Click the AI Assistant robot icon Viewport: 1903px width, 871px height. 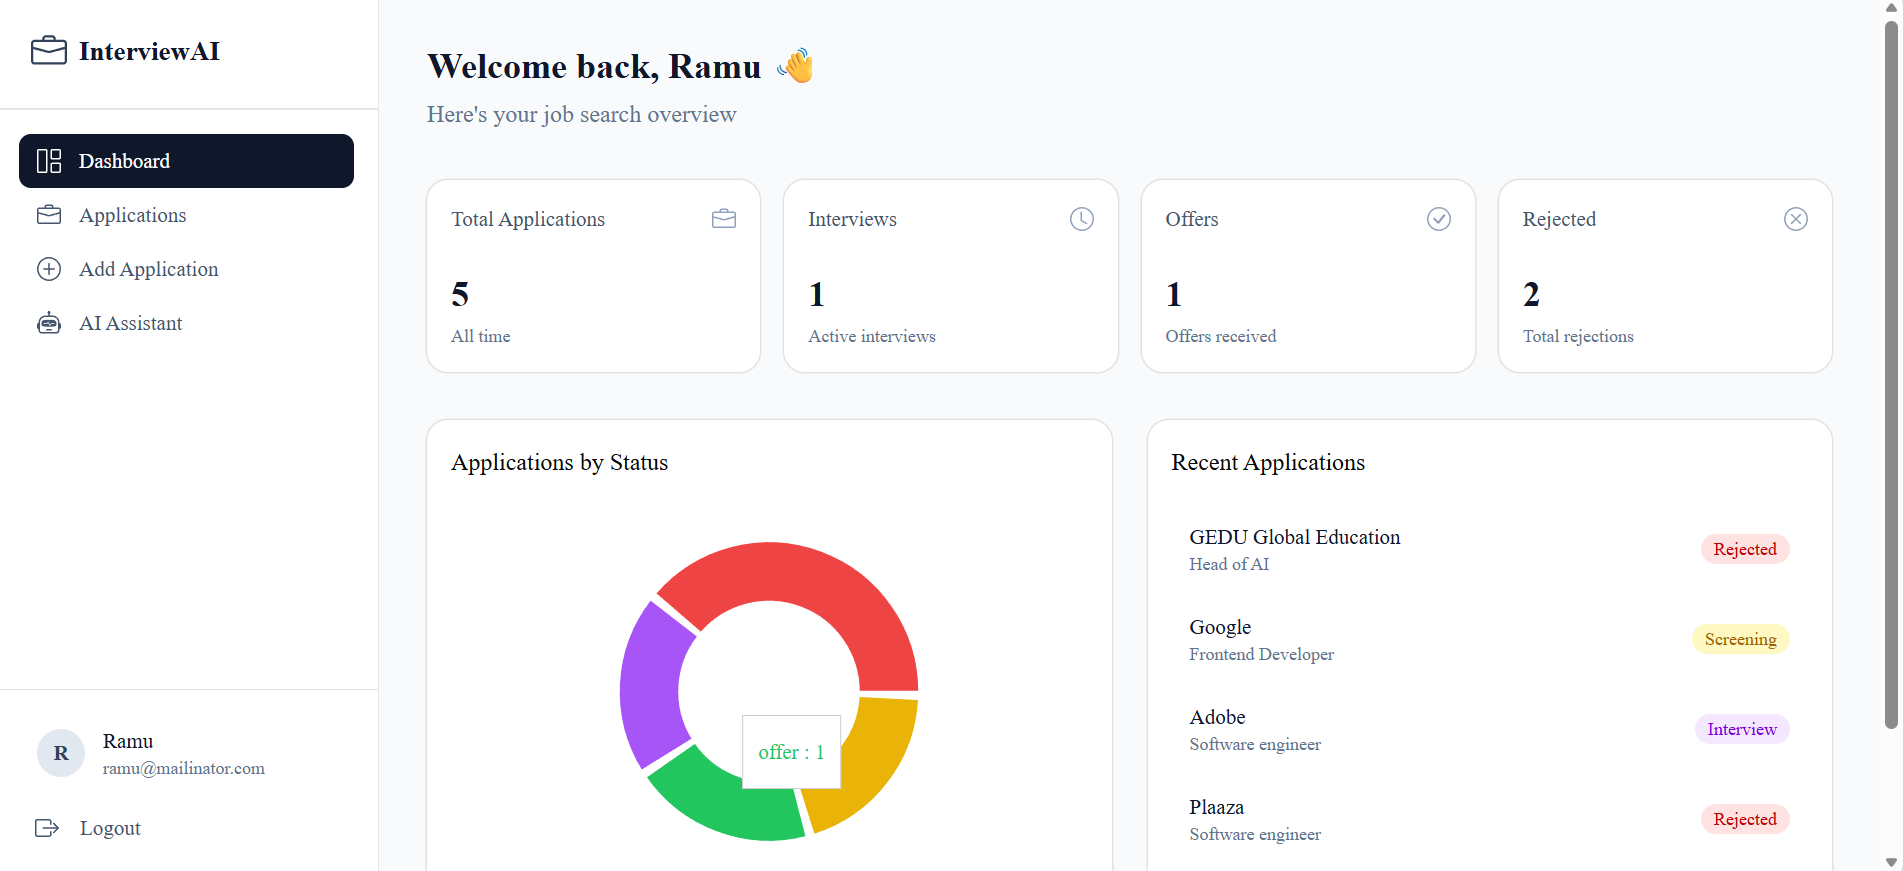click(x=49, y=323)
